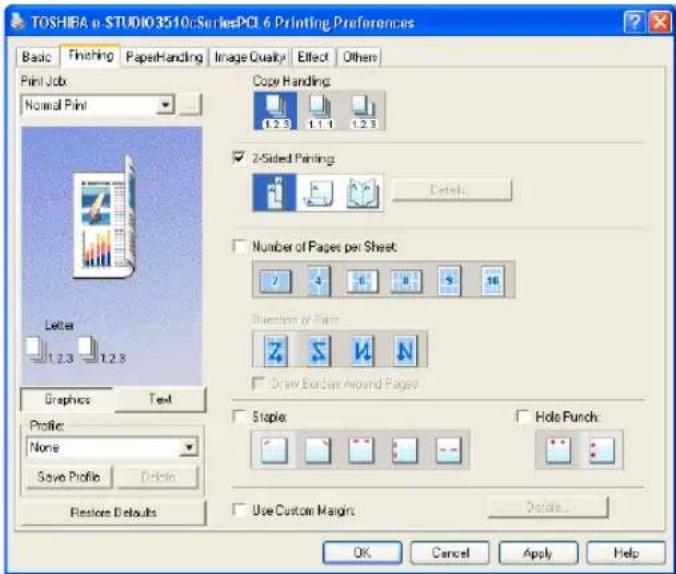Select 2 pages per sheet icon

[x=275, y=281]
